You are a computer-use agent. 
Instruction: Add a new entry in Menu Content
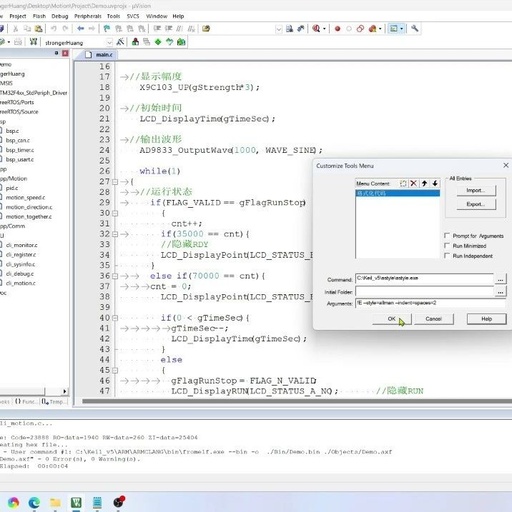[x=403, y=183]
